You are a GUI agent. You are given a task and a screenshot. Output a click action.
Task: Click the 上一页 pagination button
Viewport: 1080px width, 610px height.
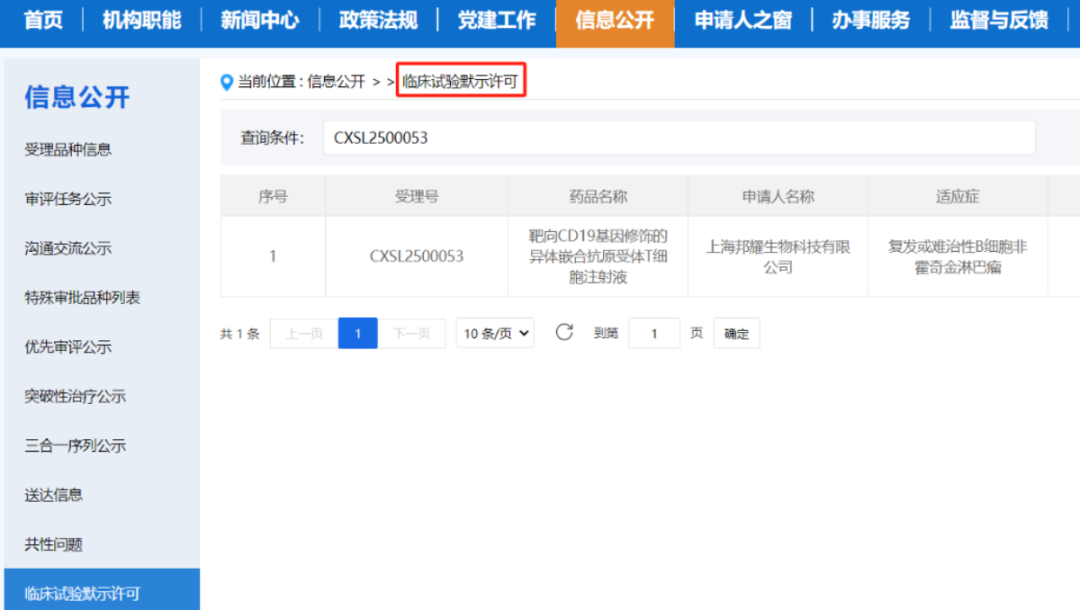(x=304, y=333)
